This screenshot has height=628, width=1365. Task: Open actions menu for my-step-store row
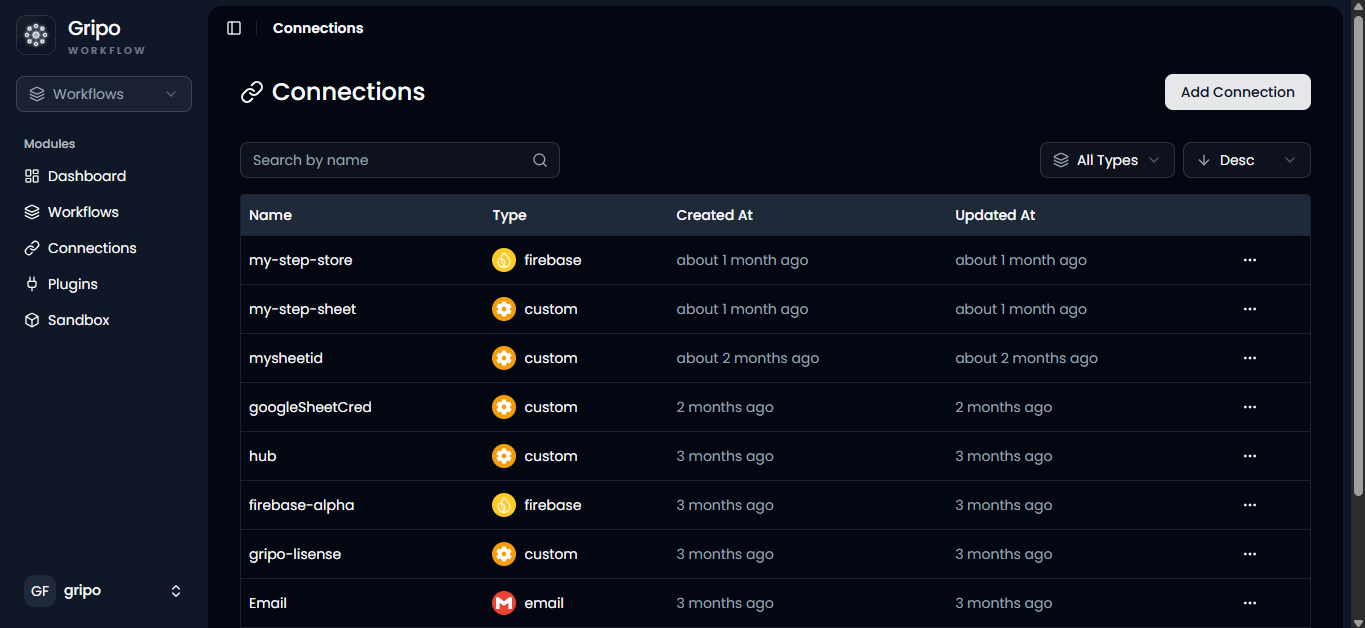pos(1249,260)
